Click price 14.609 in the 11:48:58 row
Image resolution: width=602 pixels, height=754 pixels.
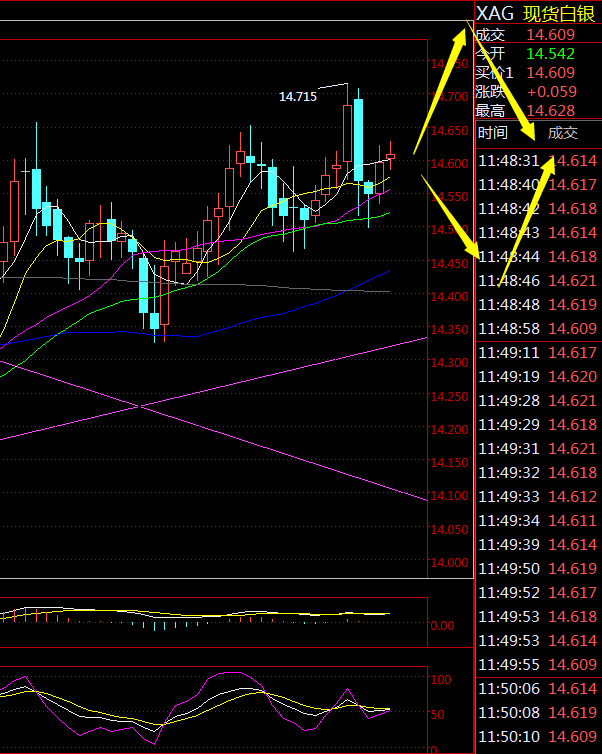573,328
